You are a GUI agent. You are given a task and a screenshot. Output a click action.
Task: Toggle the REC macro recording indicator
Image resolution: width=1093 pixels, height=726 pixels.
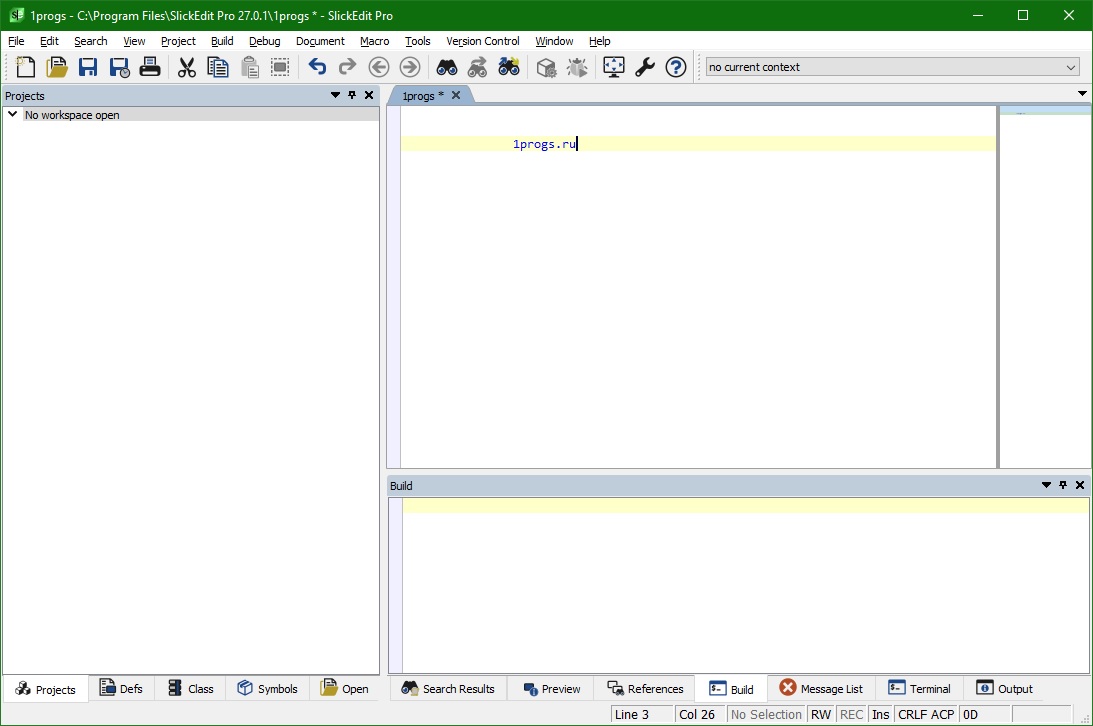(852, 715)
